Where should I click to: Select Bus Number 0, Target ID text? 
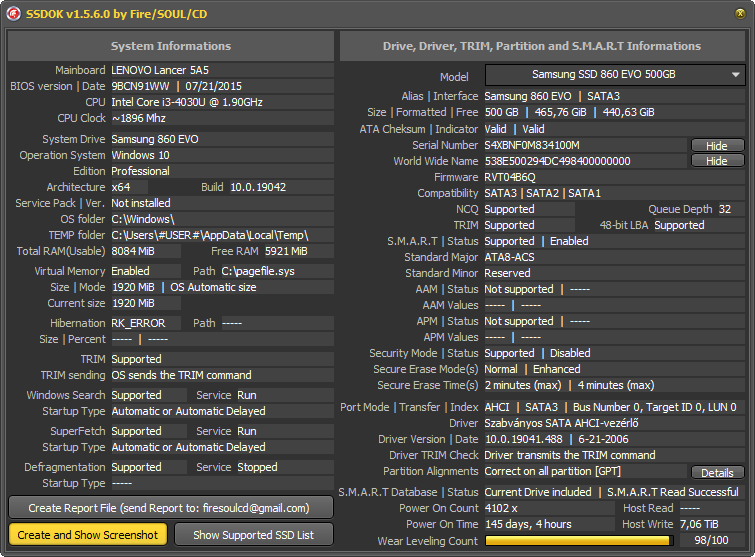tap(654, 407)
